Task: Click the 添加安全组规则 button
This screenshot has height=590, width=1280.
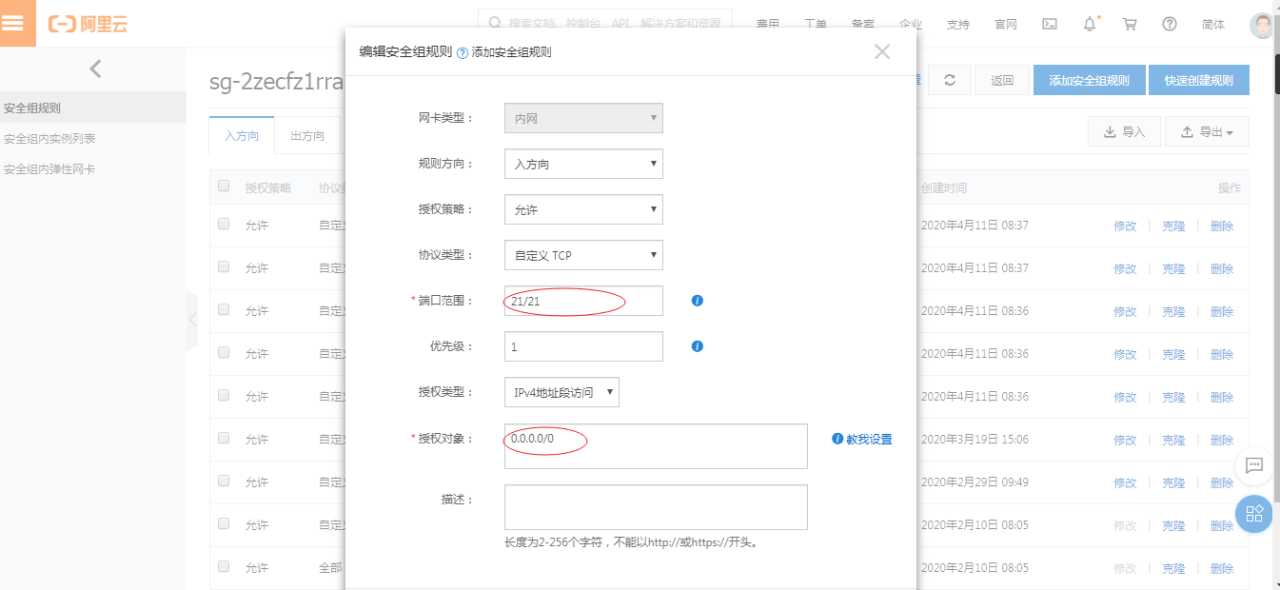Action: point(1089,79)
